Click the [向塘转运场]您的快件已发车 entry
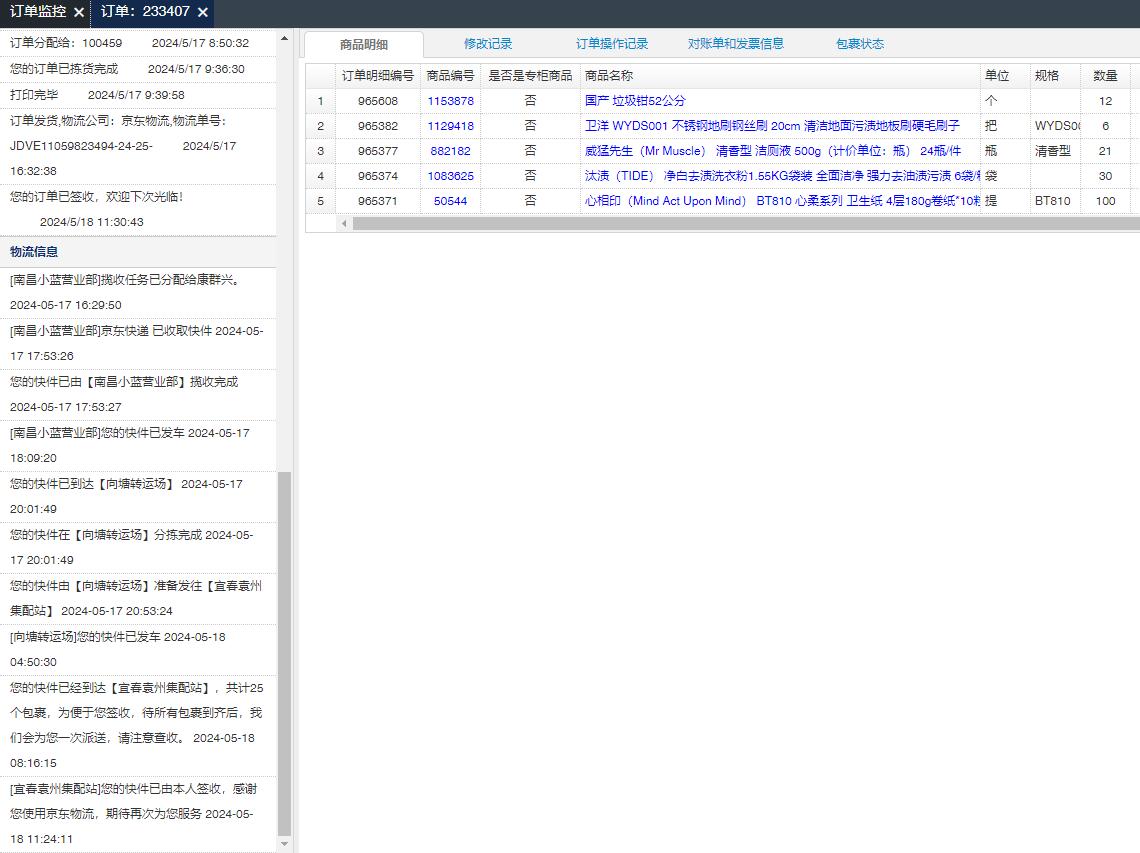1140x853 pixels. tap(138, 649)
